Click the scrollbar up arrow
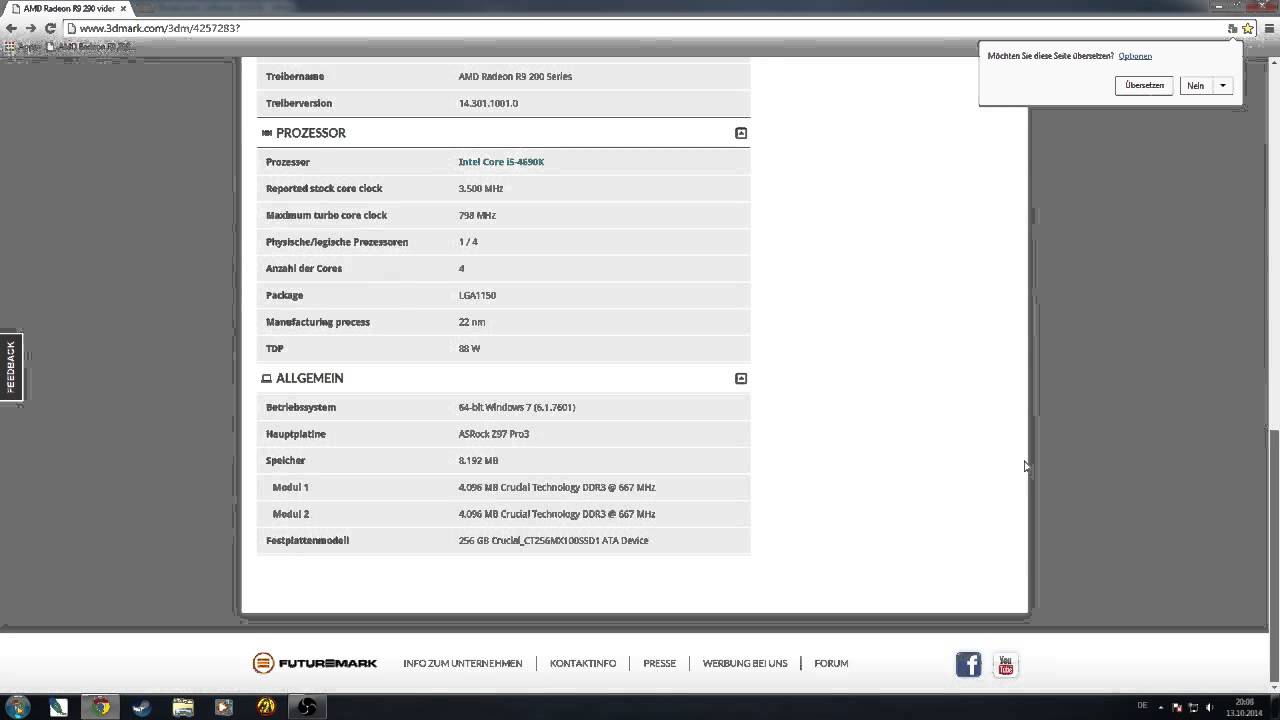1280x720 pixels. (1274, 62)
